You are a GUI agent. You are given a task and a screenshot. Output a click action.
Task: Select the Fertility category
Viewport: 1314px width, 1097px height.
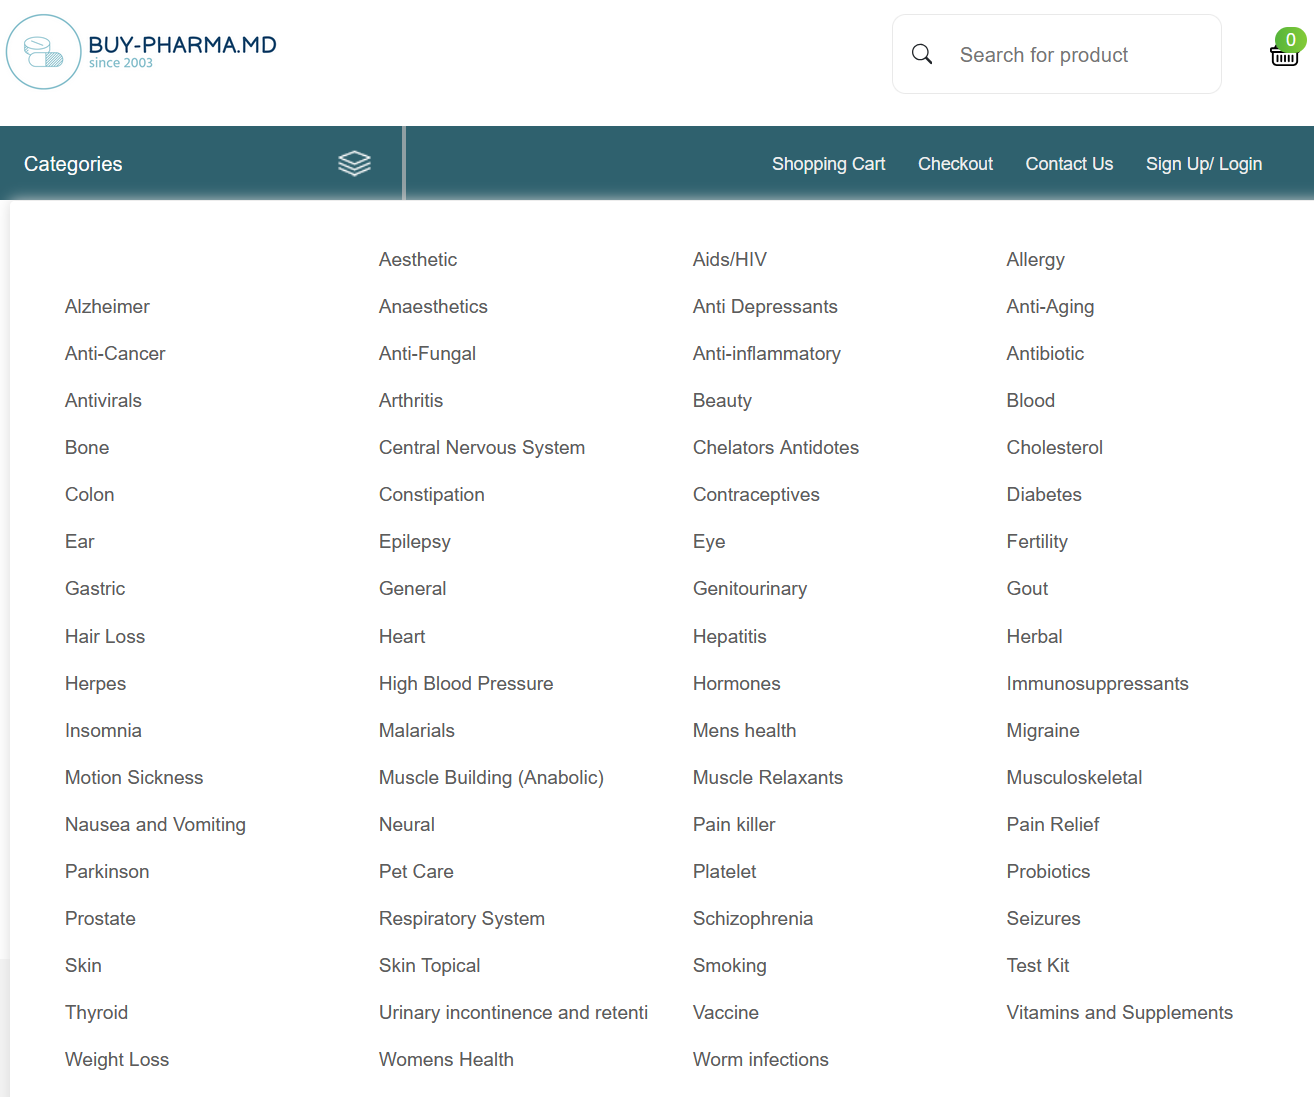coord(1037,542)
